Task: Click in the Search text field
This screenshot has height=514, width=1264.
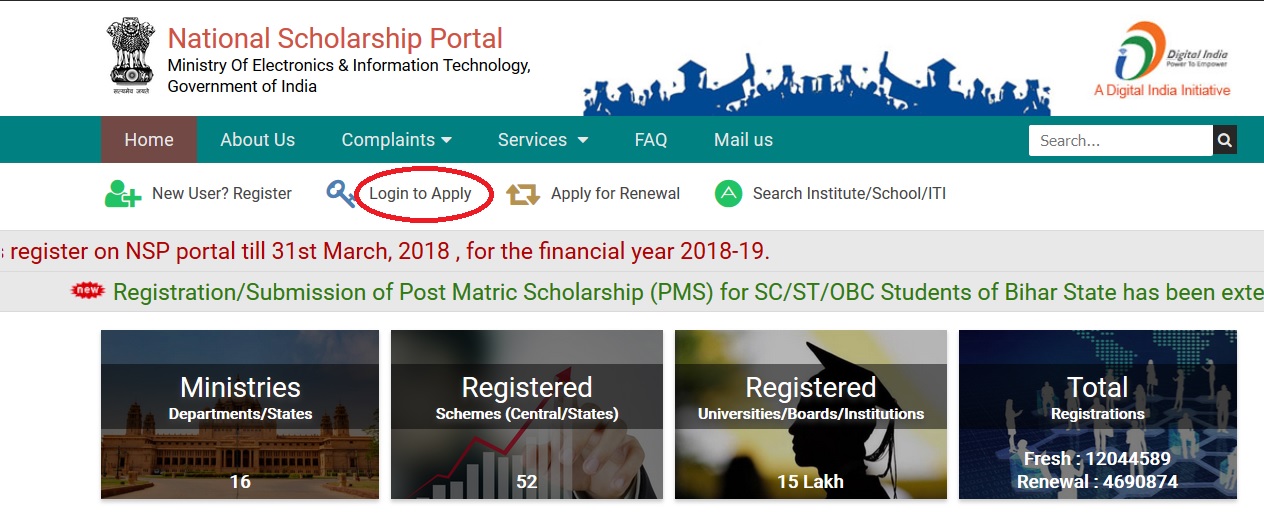Action: [x=1120, y=140]
